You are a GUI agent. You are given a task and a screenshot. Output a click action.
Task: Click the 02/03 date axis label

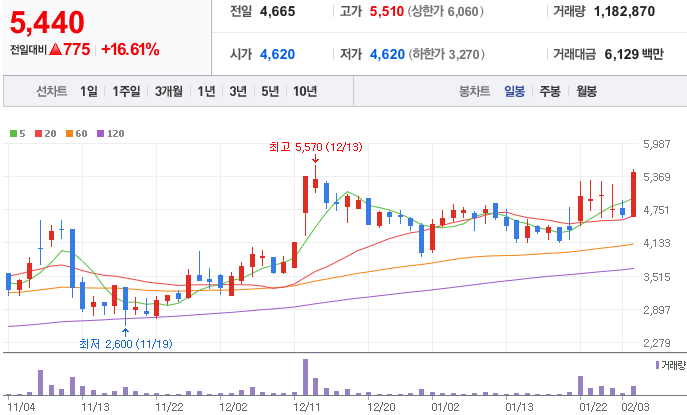point(635,407)
